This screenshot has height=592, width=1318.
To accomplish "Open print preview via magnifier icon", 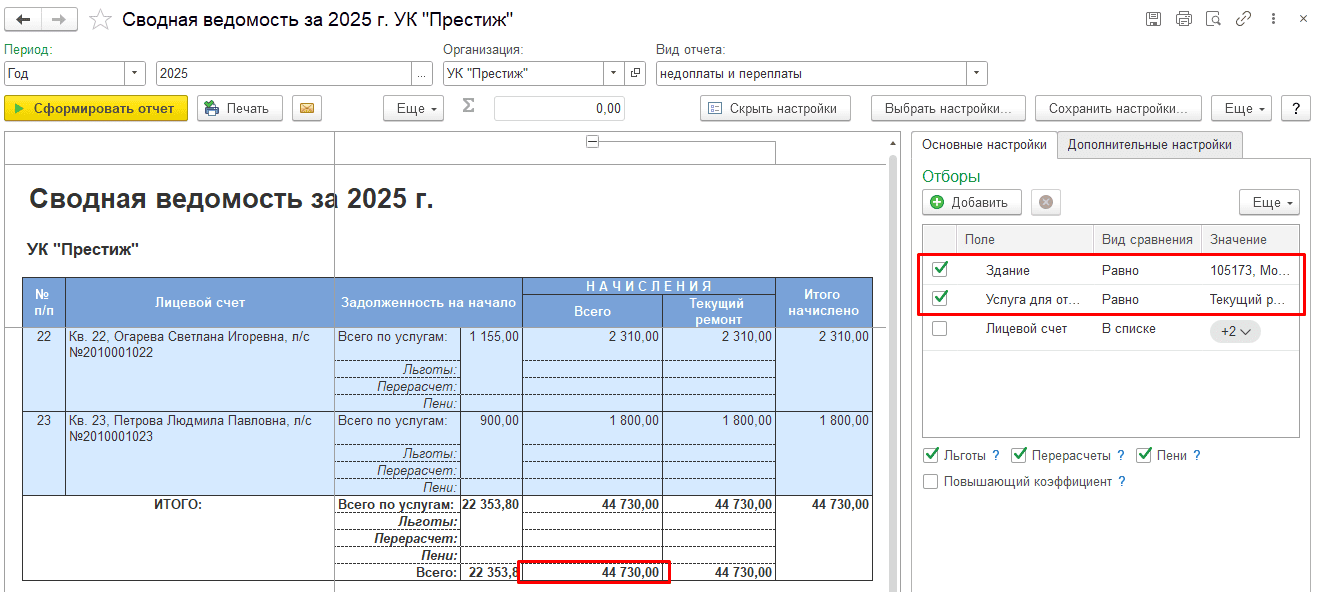I will pos(1214,19).
